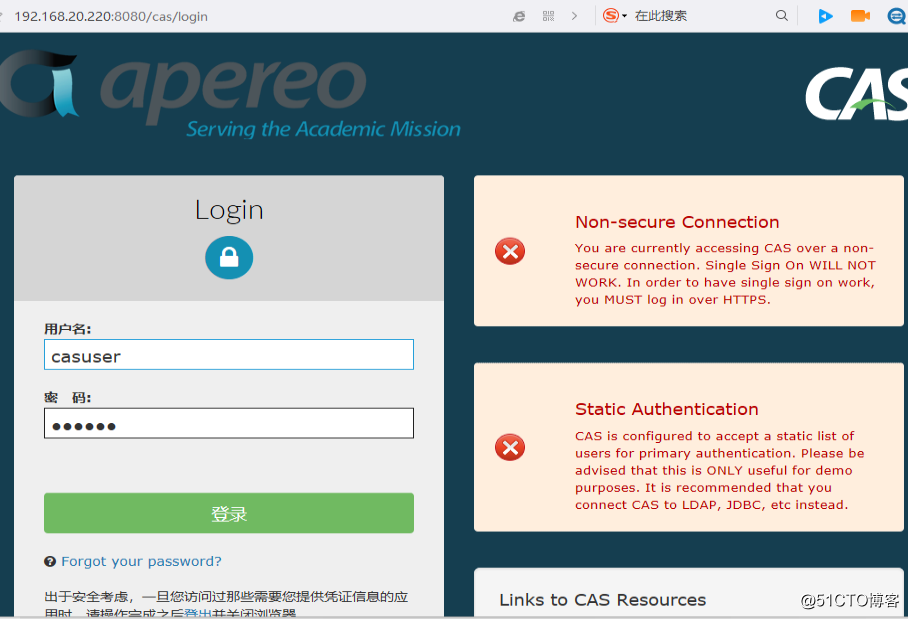This screenshot has height=619, width=909.
Task: Open the search engine dropdown arrow
Action: (624, 16)
